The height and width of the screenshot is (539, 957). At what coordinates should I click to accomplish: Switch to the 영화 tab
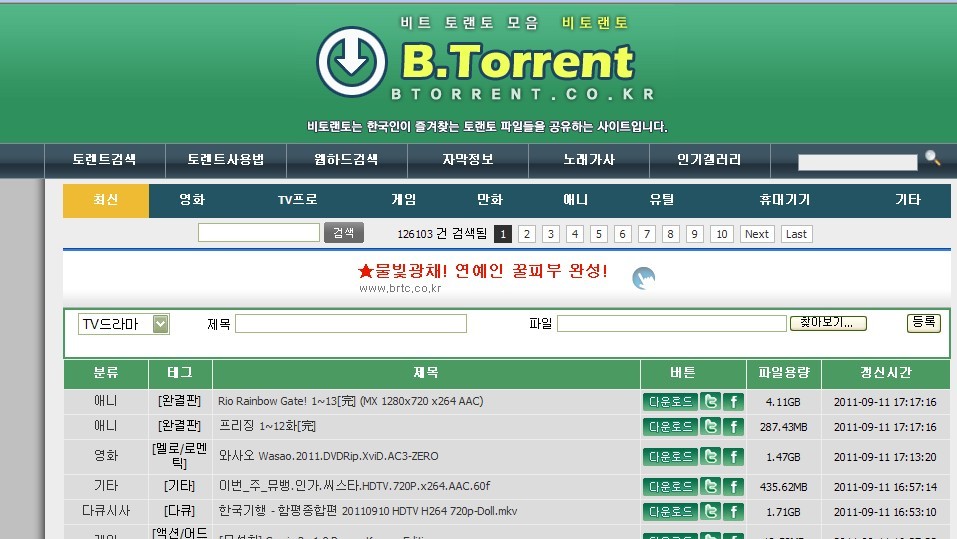pos(192,200)
